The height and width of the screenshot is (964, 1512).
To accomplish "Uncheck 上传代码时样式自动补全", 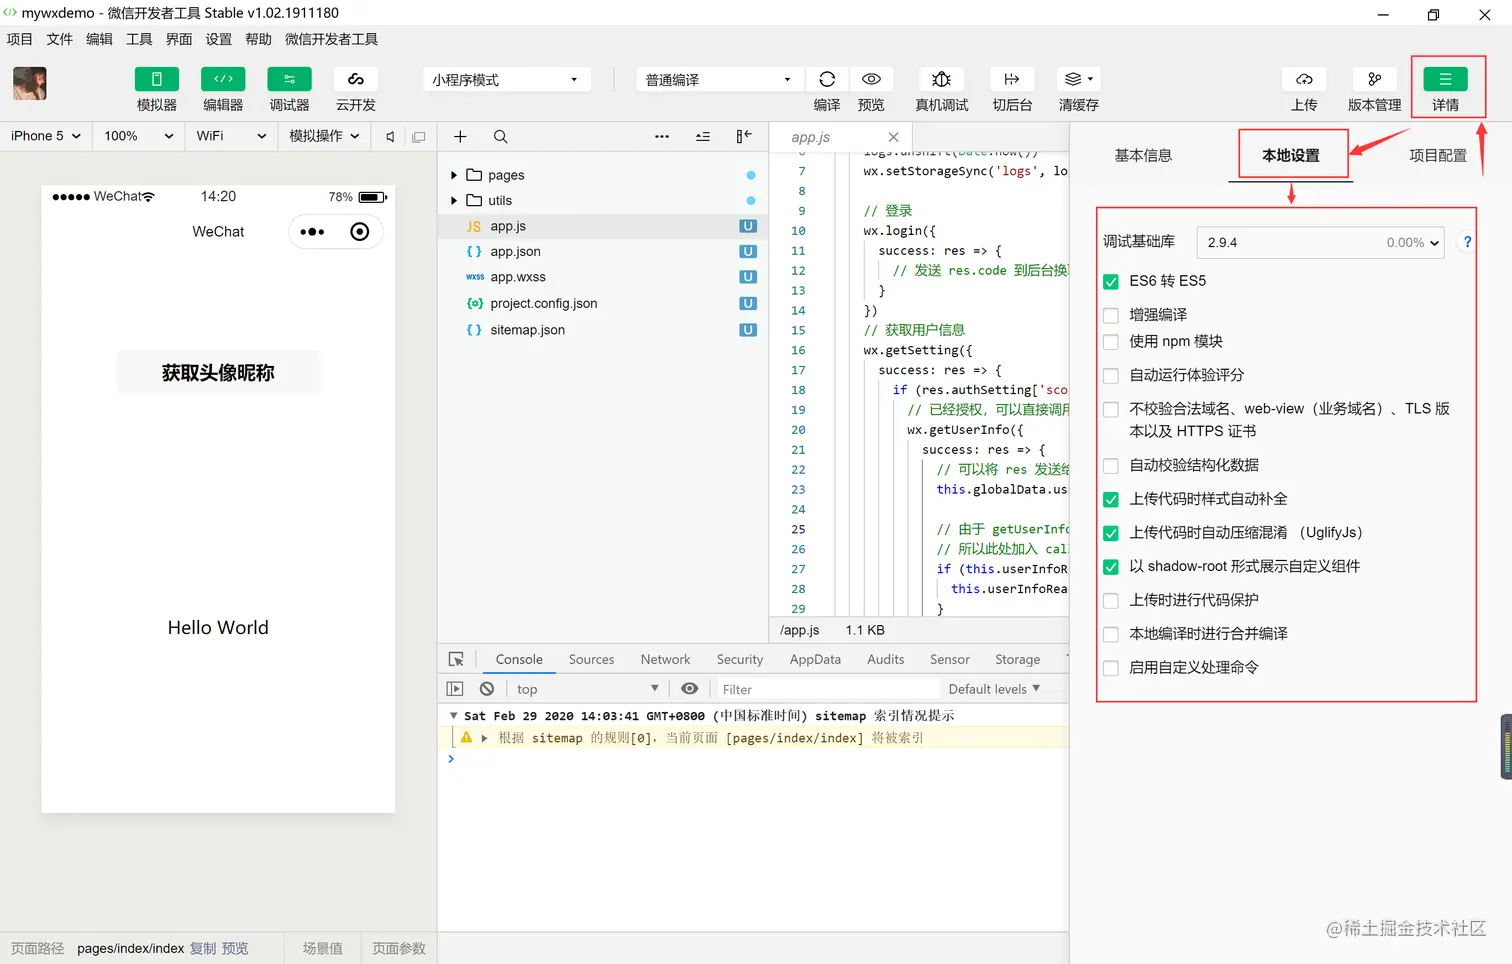I will click(x=1110, y=499).
